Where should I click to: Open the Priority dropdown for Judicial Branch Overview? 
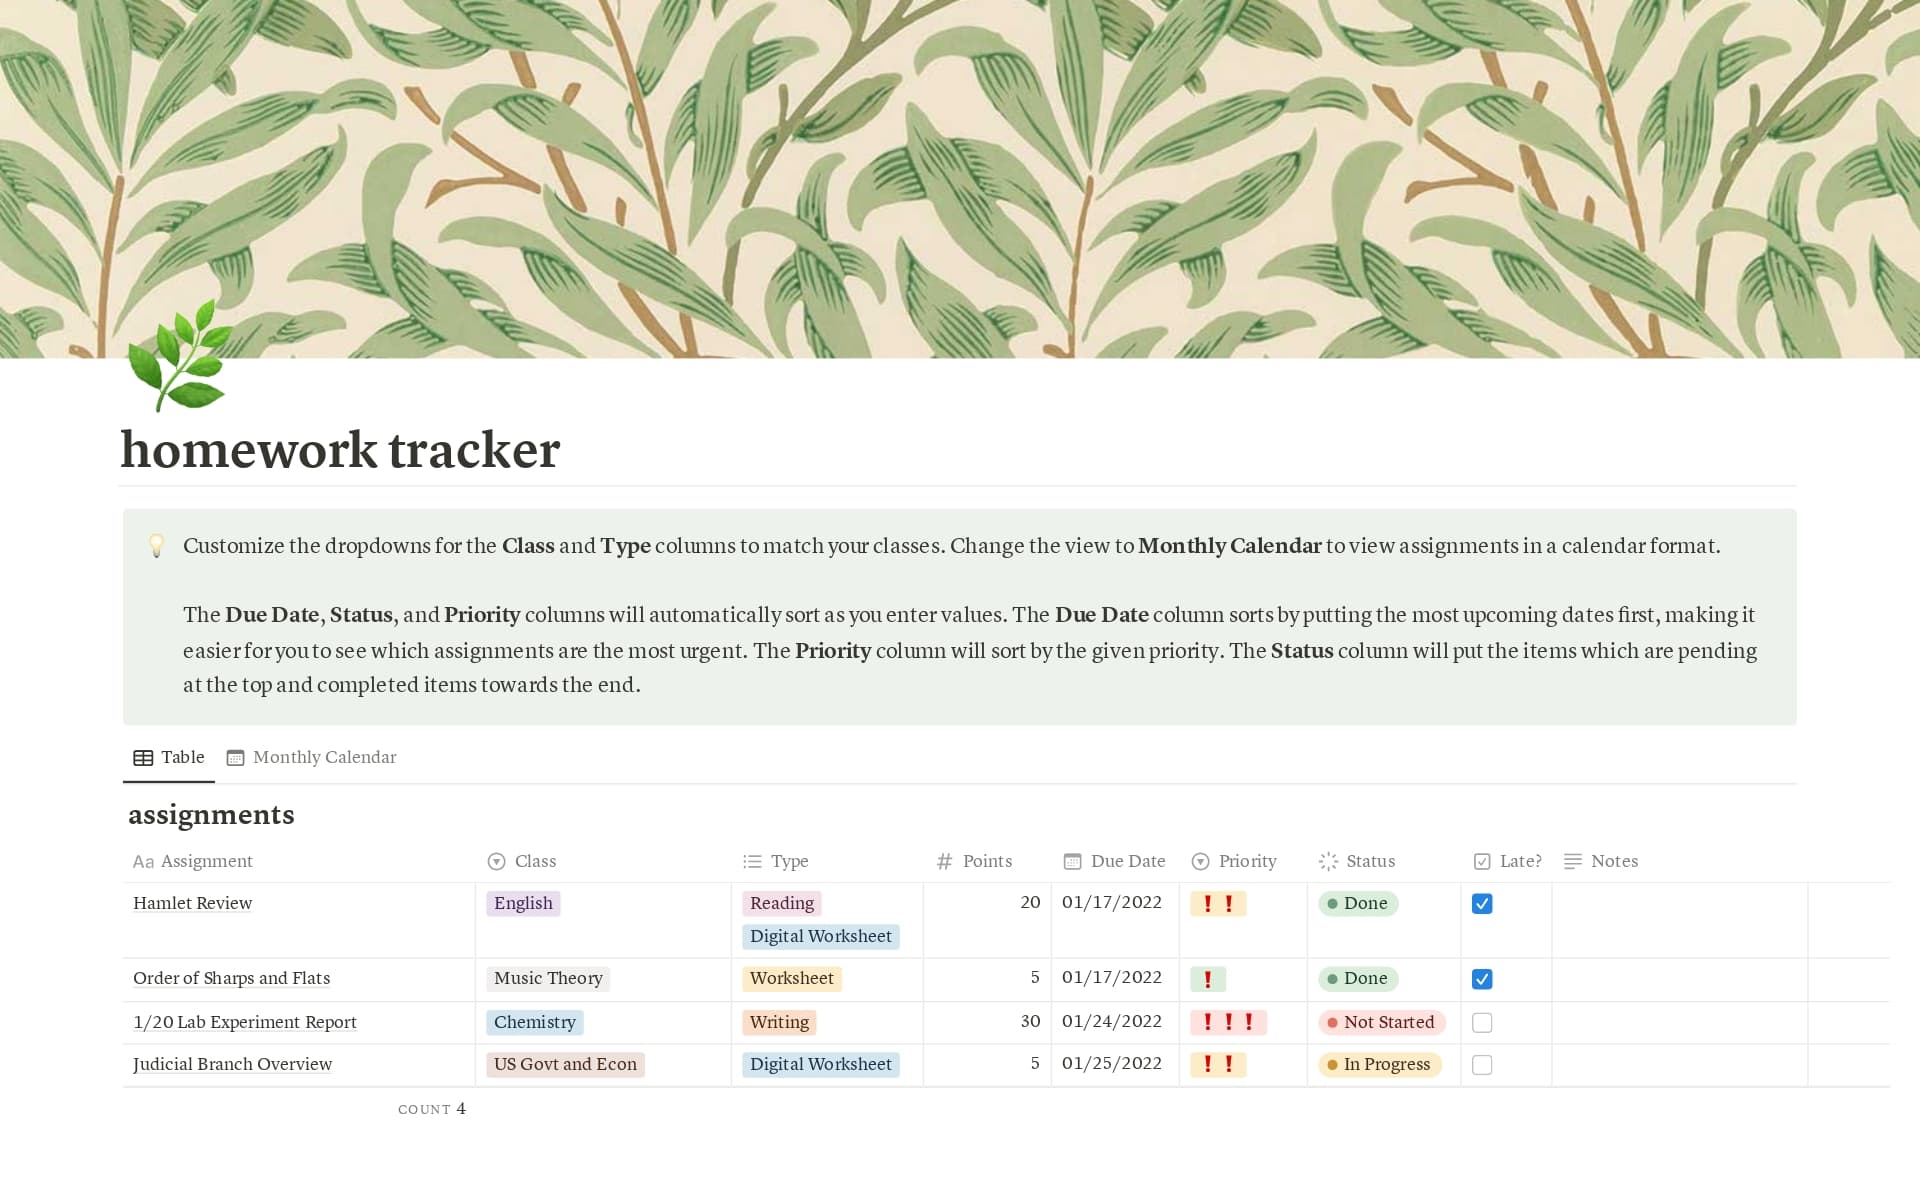(1219, 1064)
